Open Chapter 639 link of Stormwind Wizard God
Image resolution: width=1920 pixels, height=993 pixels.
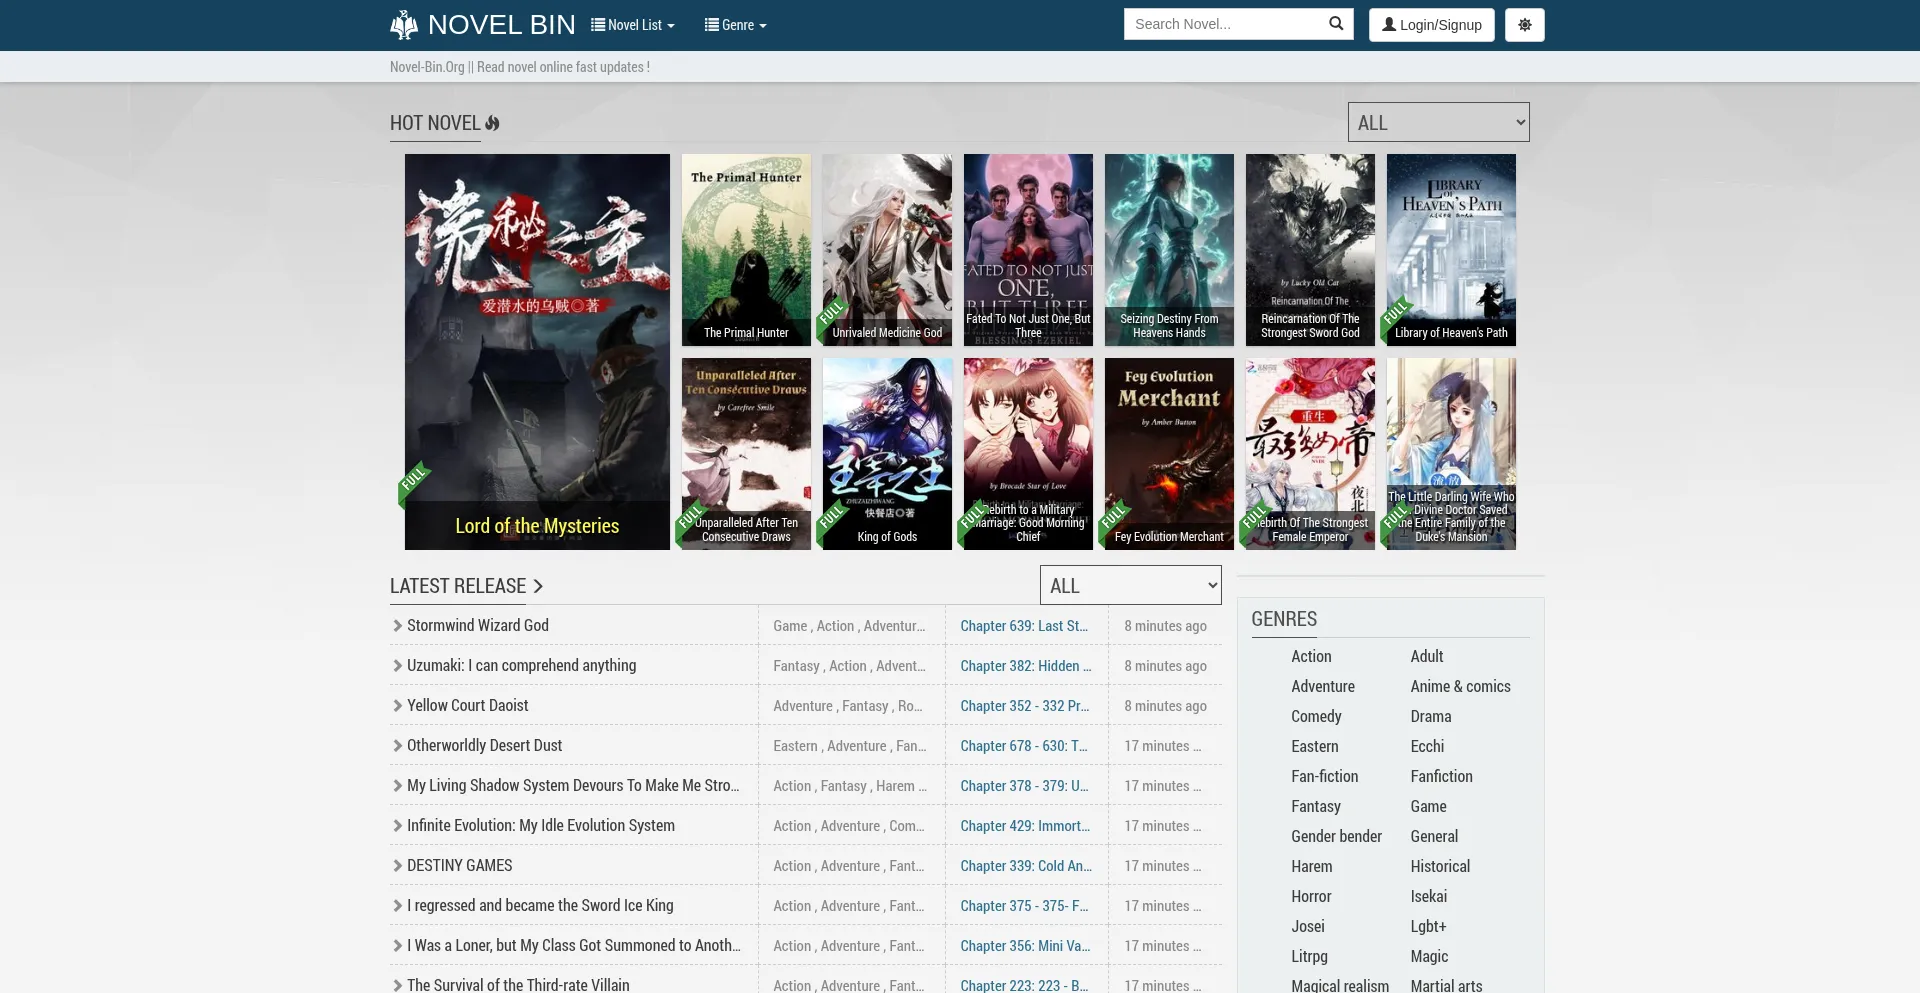[1023, 626]
